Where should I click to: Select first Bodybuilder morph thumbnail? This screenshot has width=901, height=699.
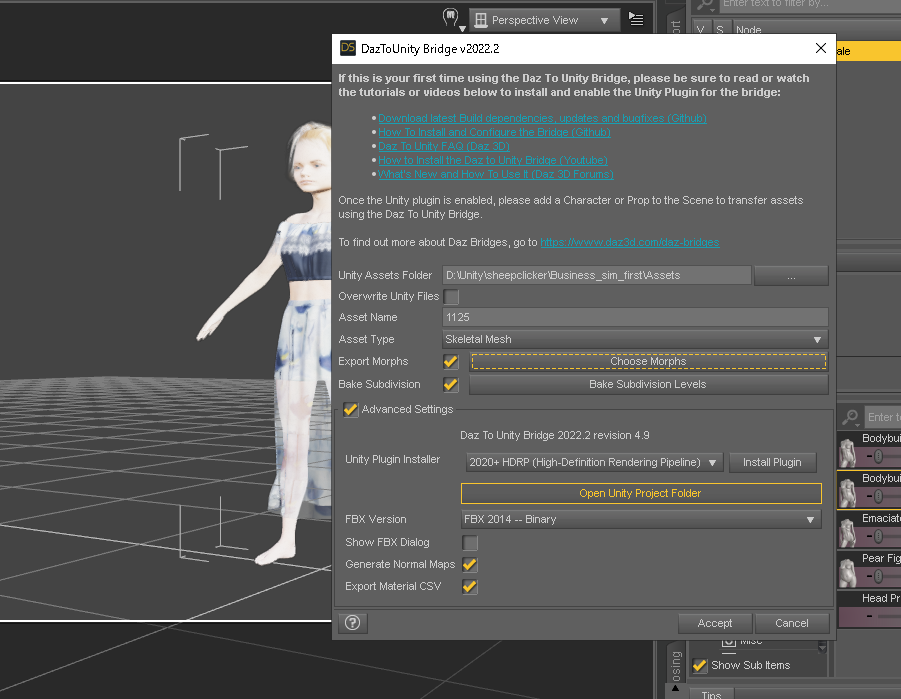848,451
